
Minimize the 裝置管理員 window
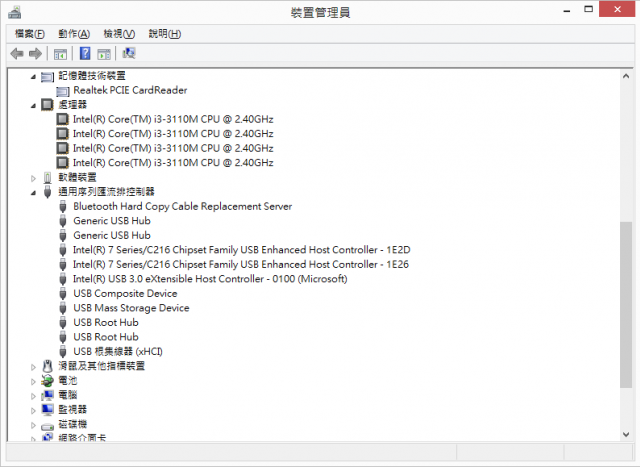click(567, 10)
